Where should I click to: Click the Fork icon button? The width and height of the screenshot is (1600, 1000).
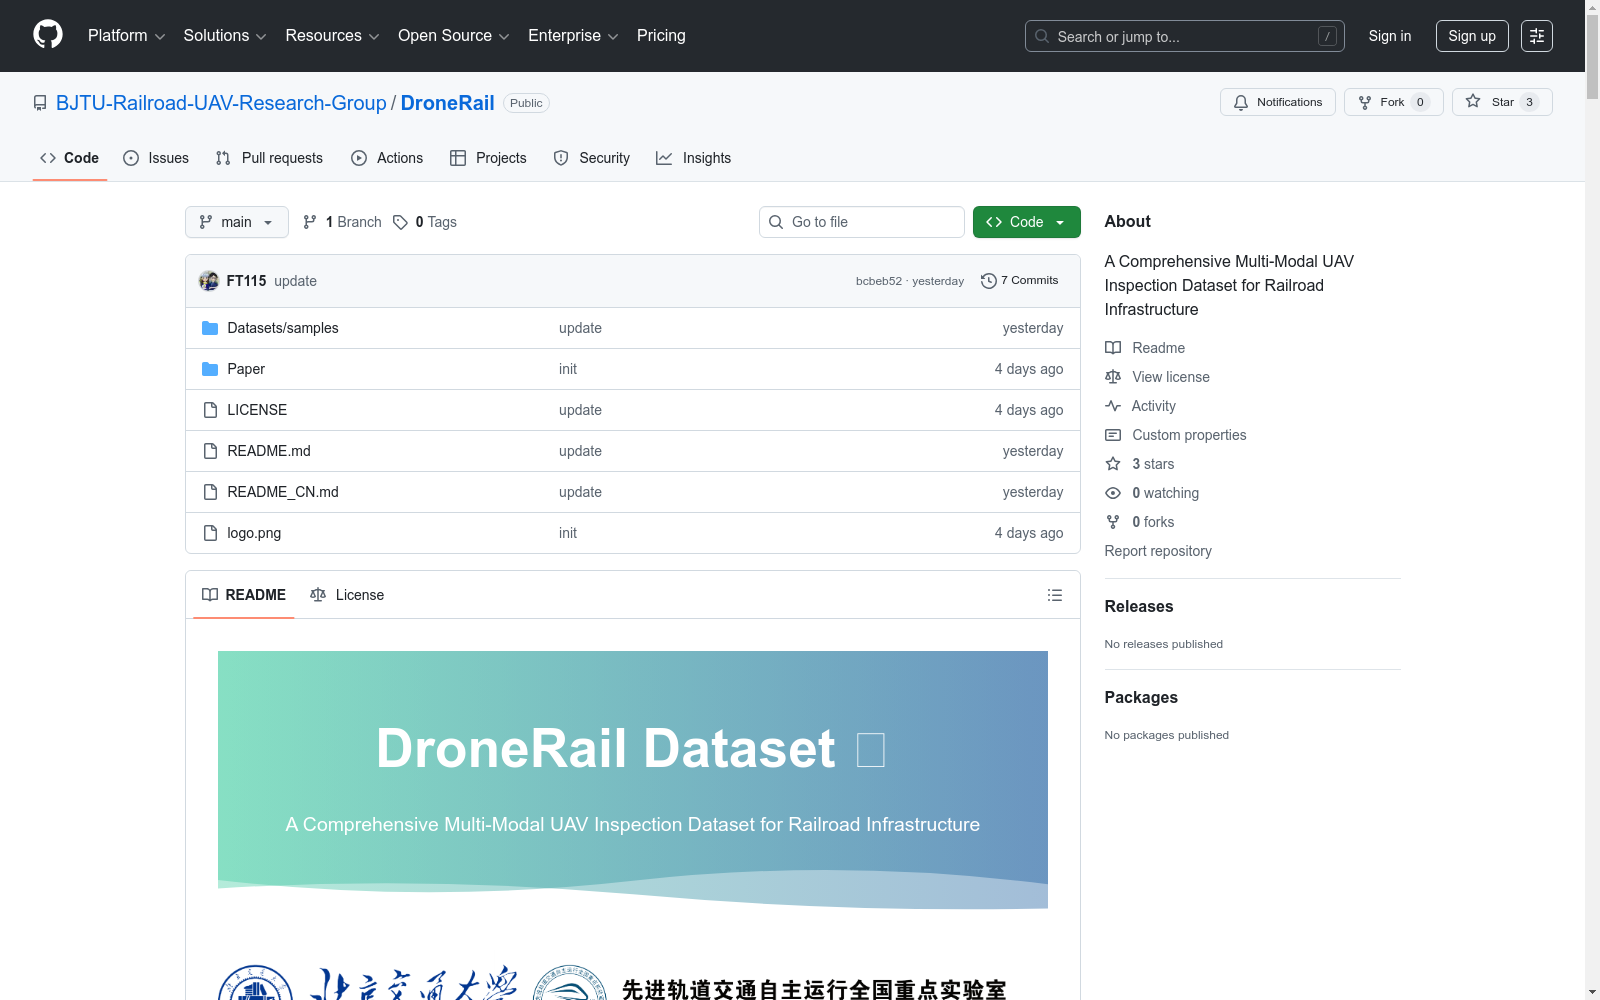coord(1365,102)
